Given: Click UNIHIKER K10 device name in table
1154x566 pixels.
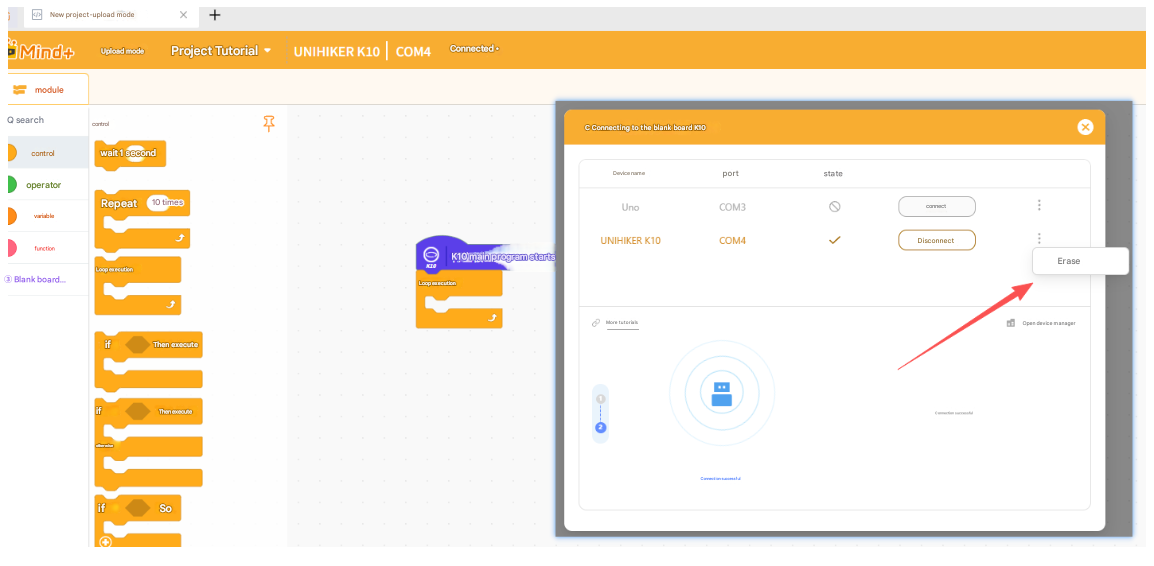Looking at the screenshot, I should (x=631, y=240).
